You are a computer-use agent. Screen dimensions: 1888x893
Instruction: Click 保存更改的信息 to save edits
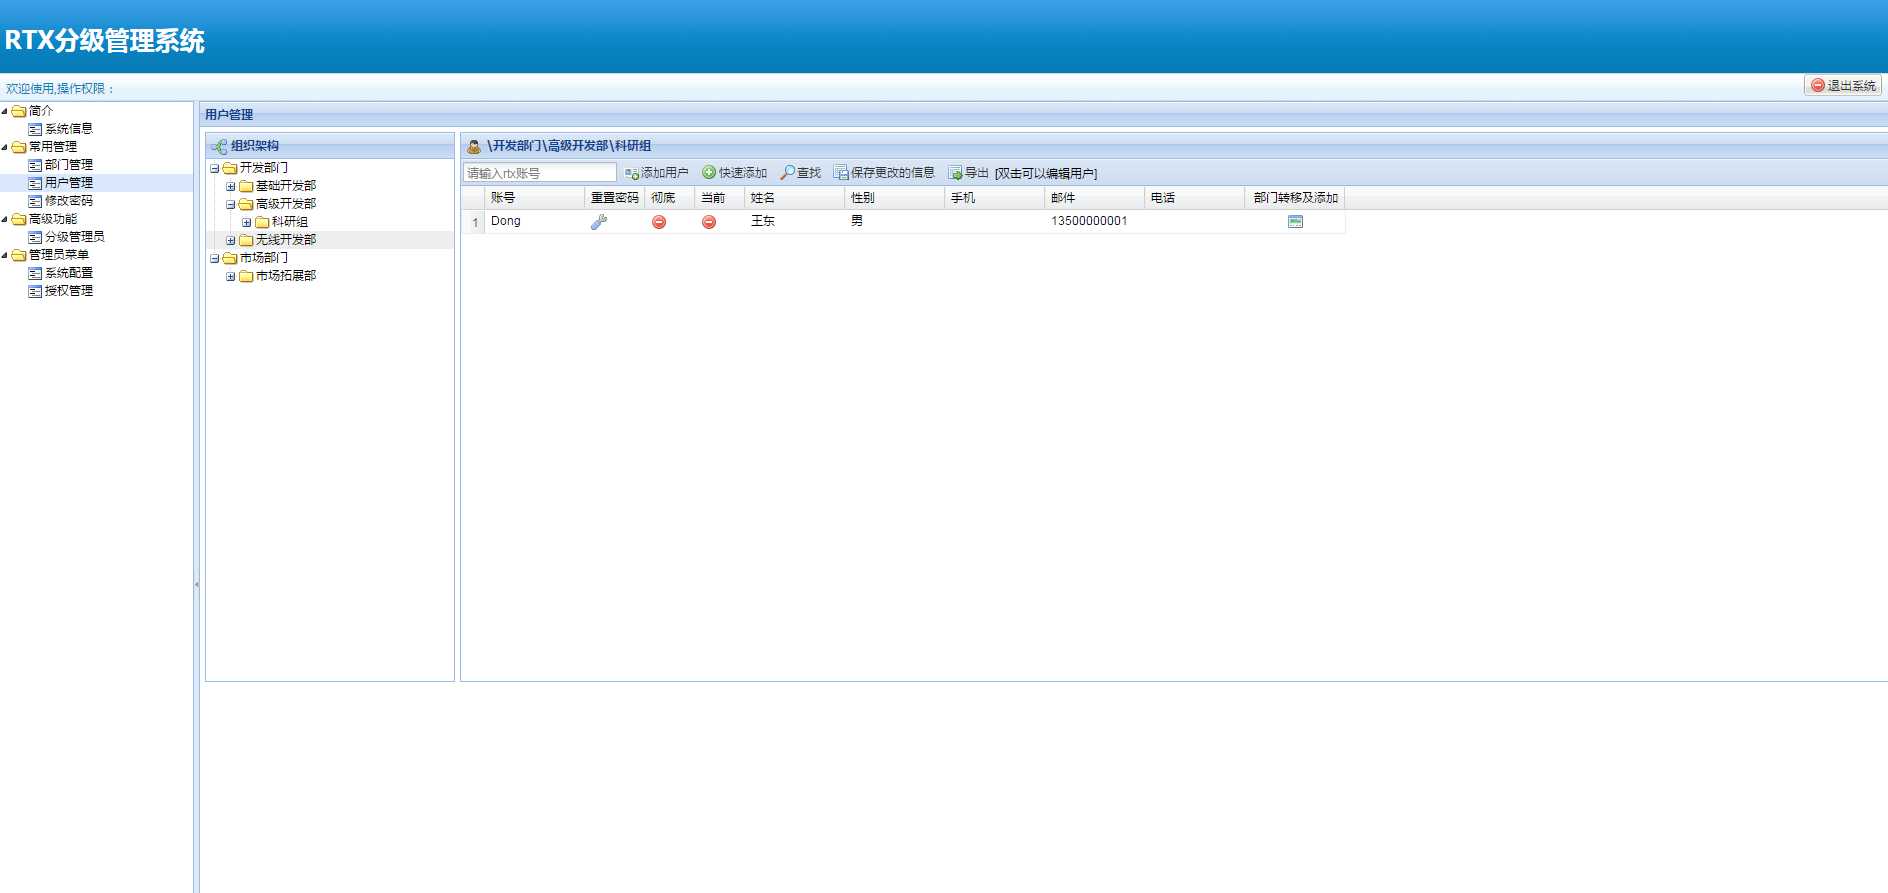[x=884, y=173]
